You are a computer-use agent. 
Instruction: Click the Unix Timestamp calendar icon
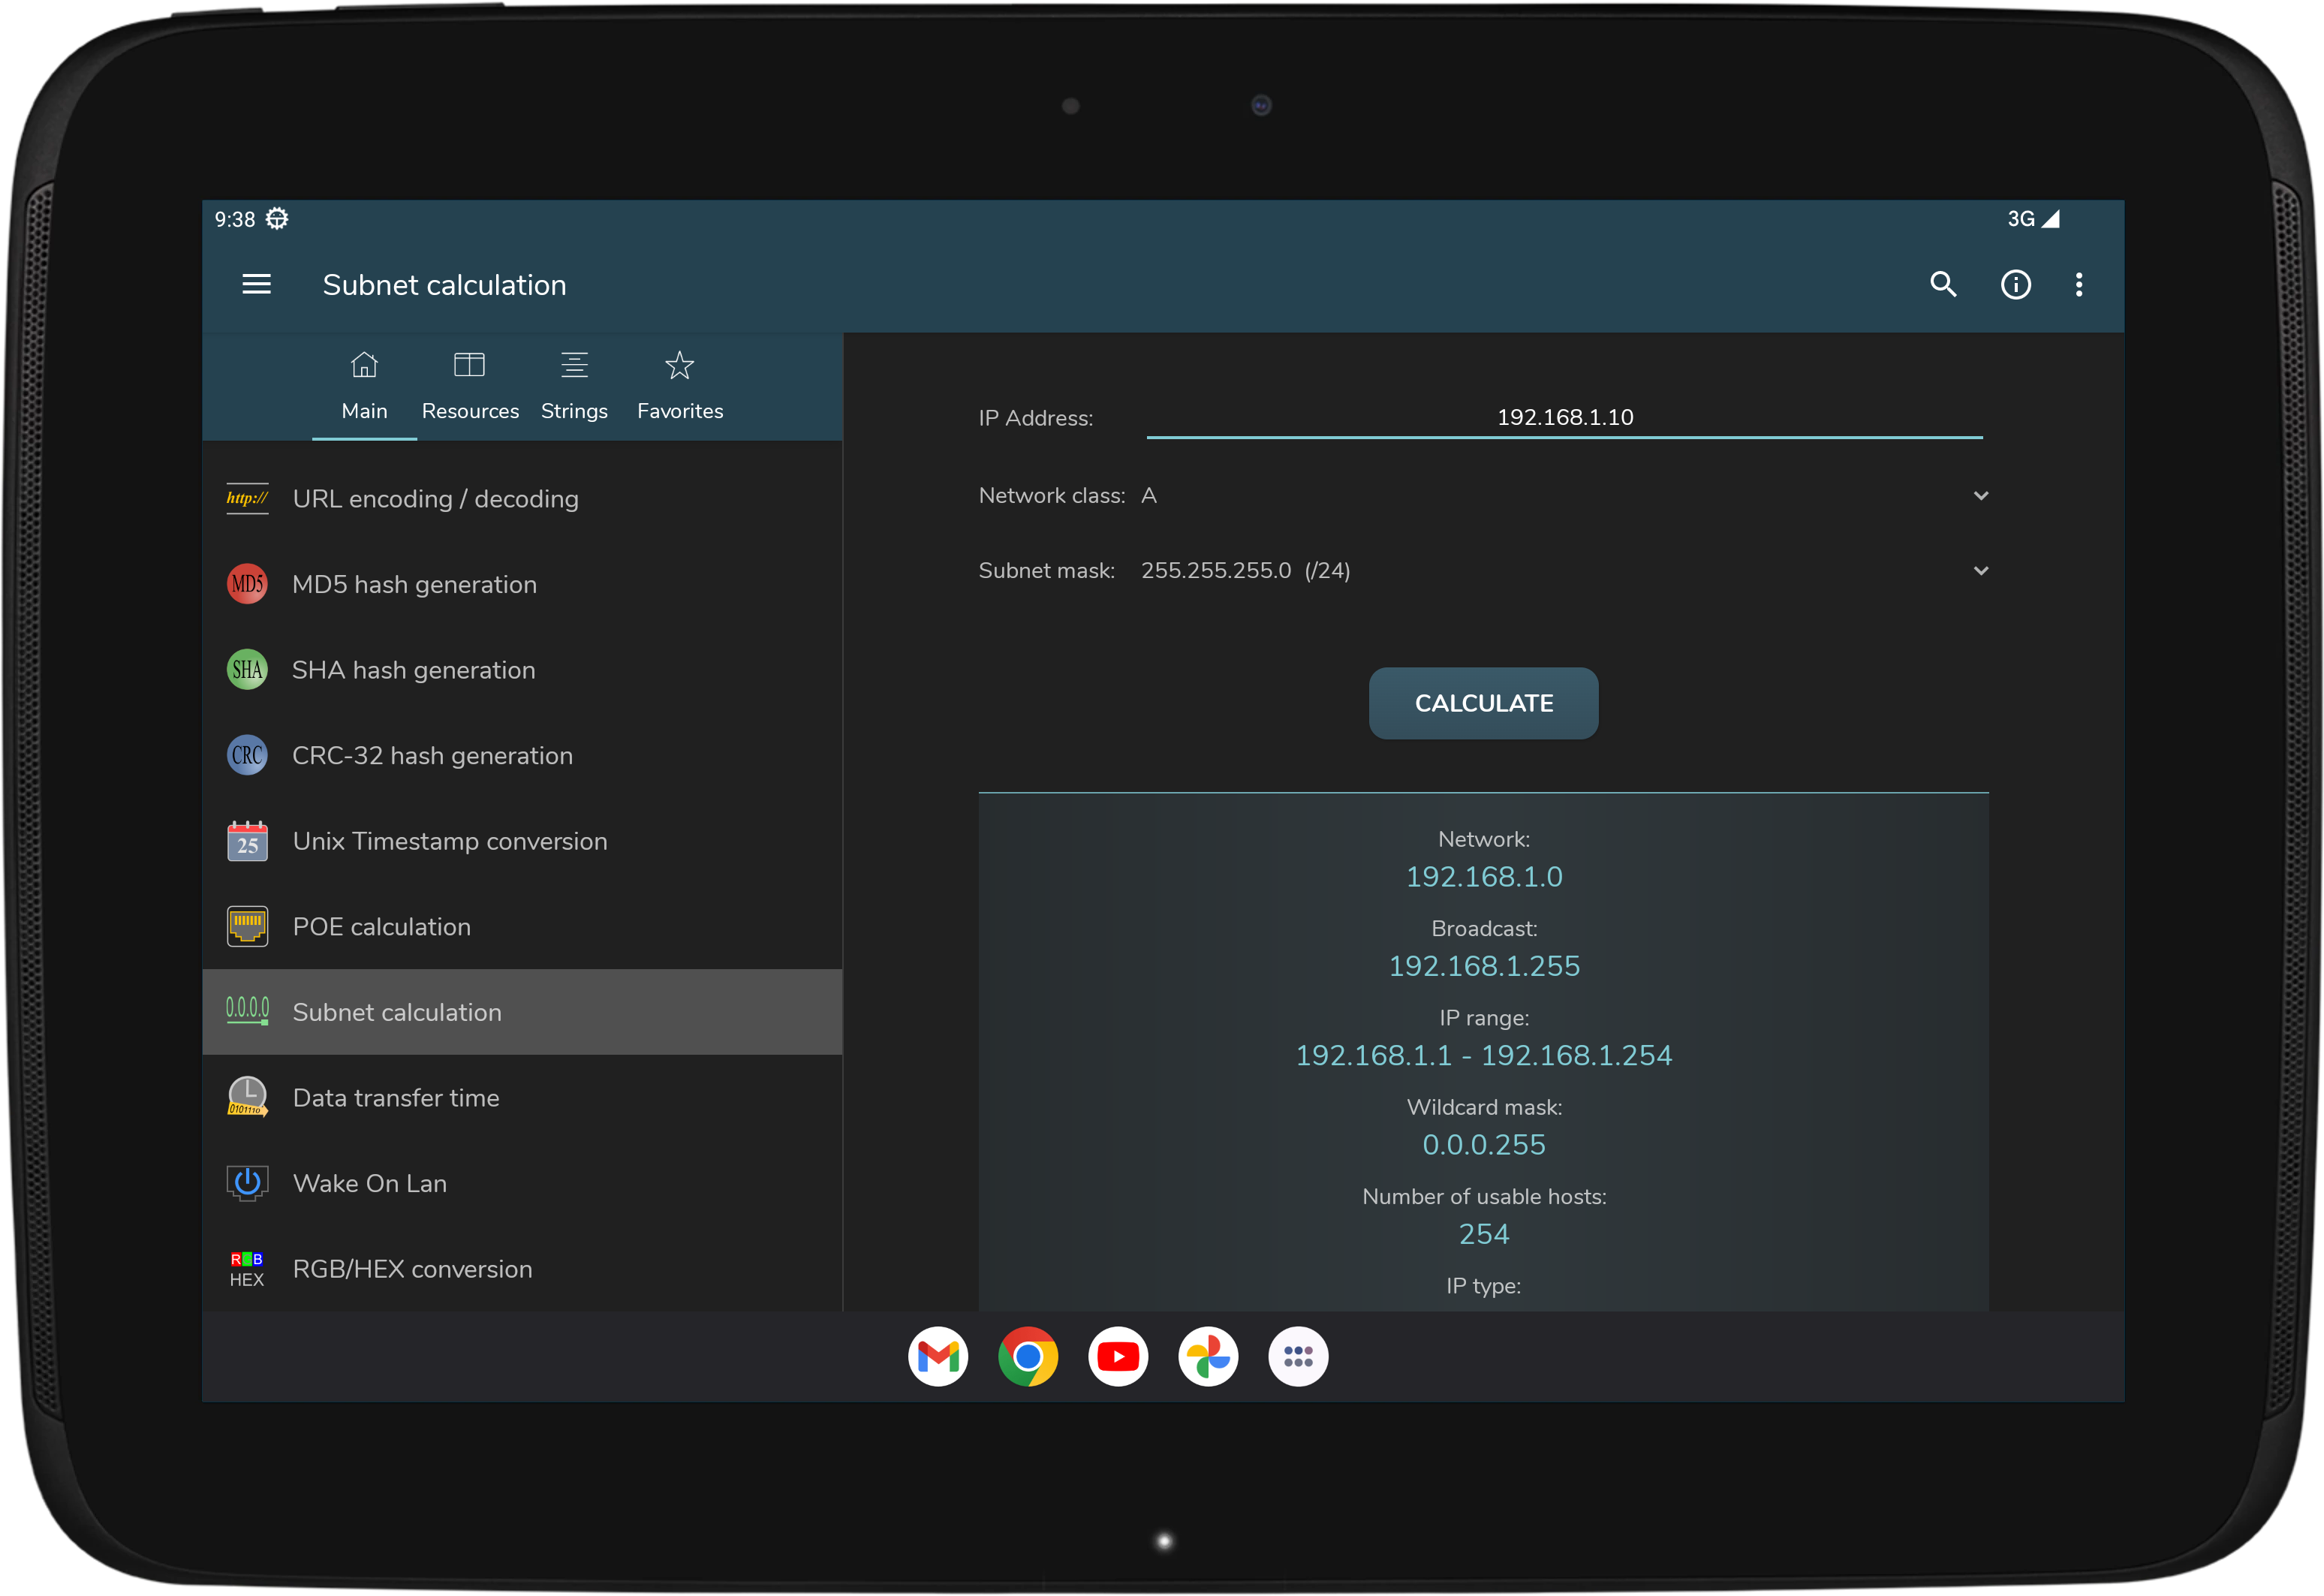pos(247,841)
